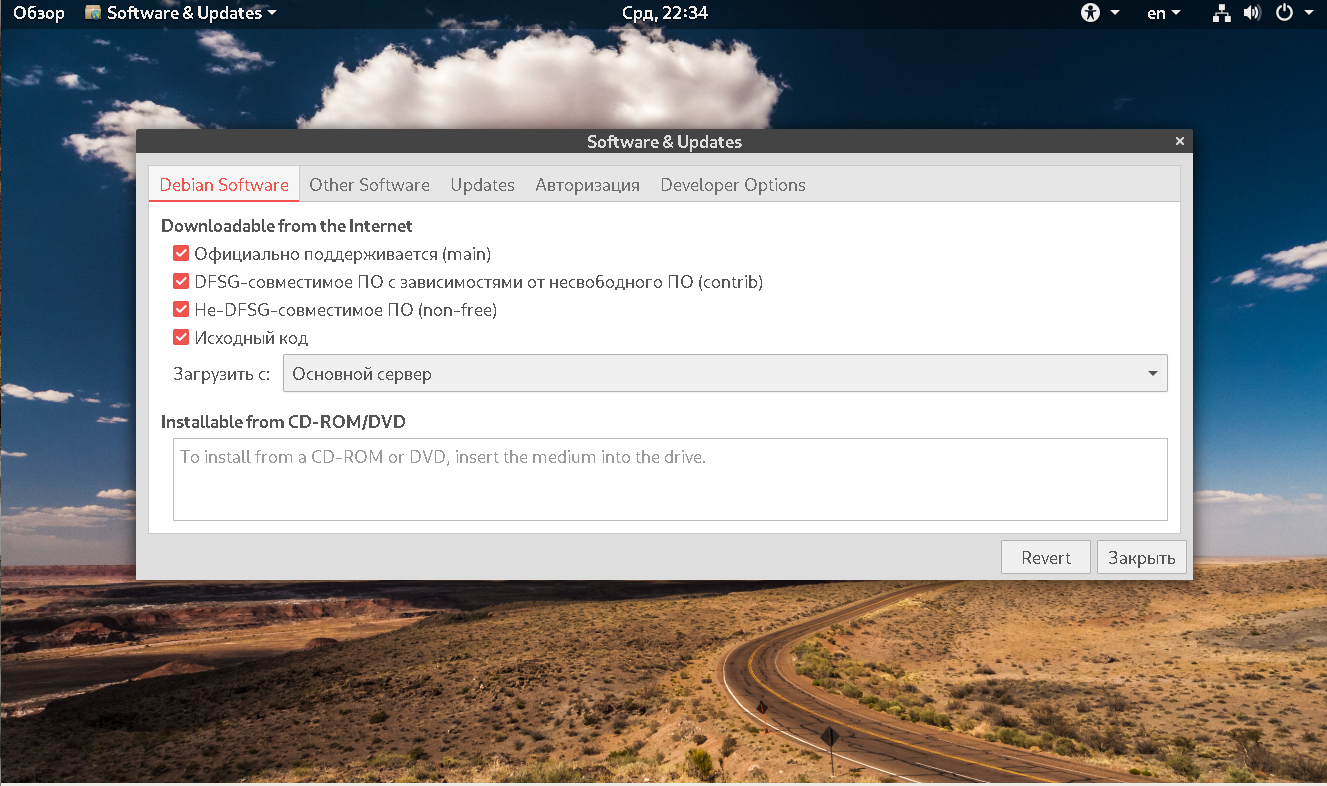1327x786 pixels.
Task: Toggle Официально поддерживается (main) checkbox
Action: pyautogui.click(x=181, y=254)
